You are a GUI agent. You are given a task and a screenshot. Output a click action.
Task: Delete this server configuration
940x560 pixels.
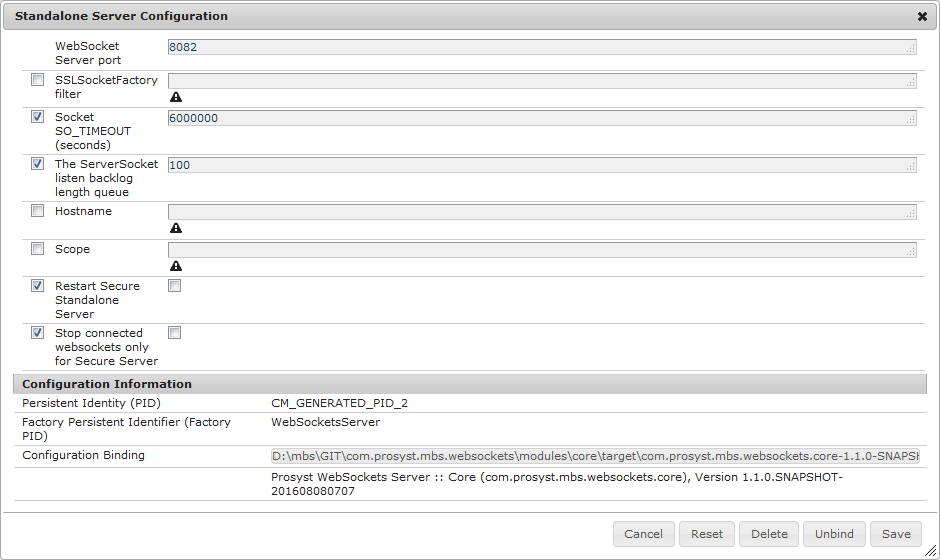tap(769, 534)
